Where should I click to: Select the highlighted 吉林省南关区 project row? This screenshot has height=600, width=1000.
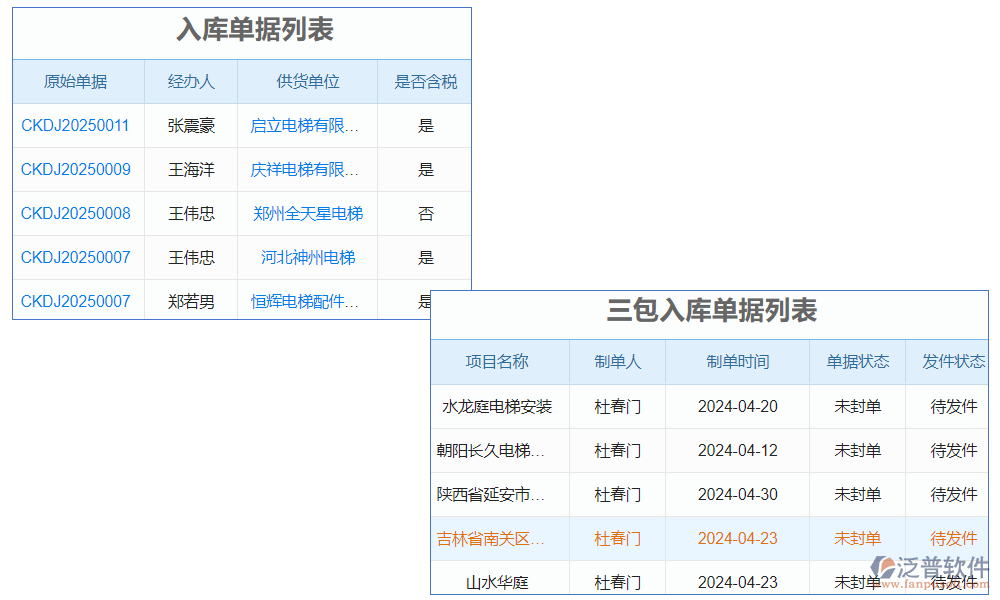[x=499, y=538]
